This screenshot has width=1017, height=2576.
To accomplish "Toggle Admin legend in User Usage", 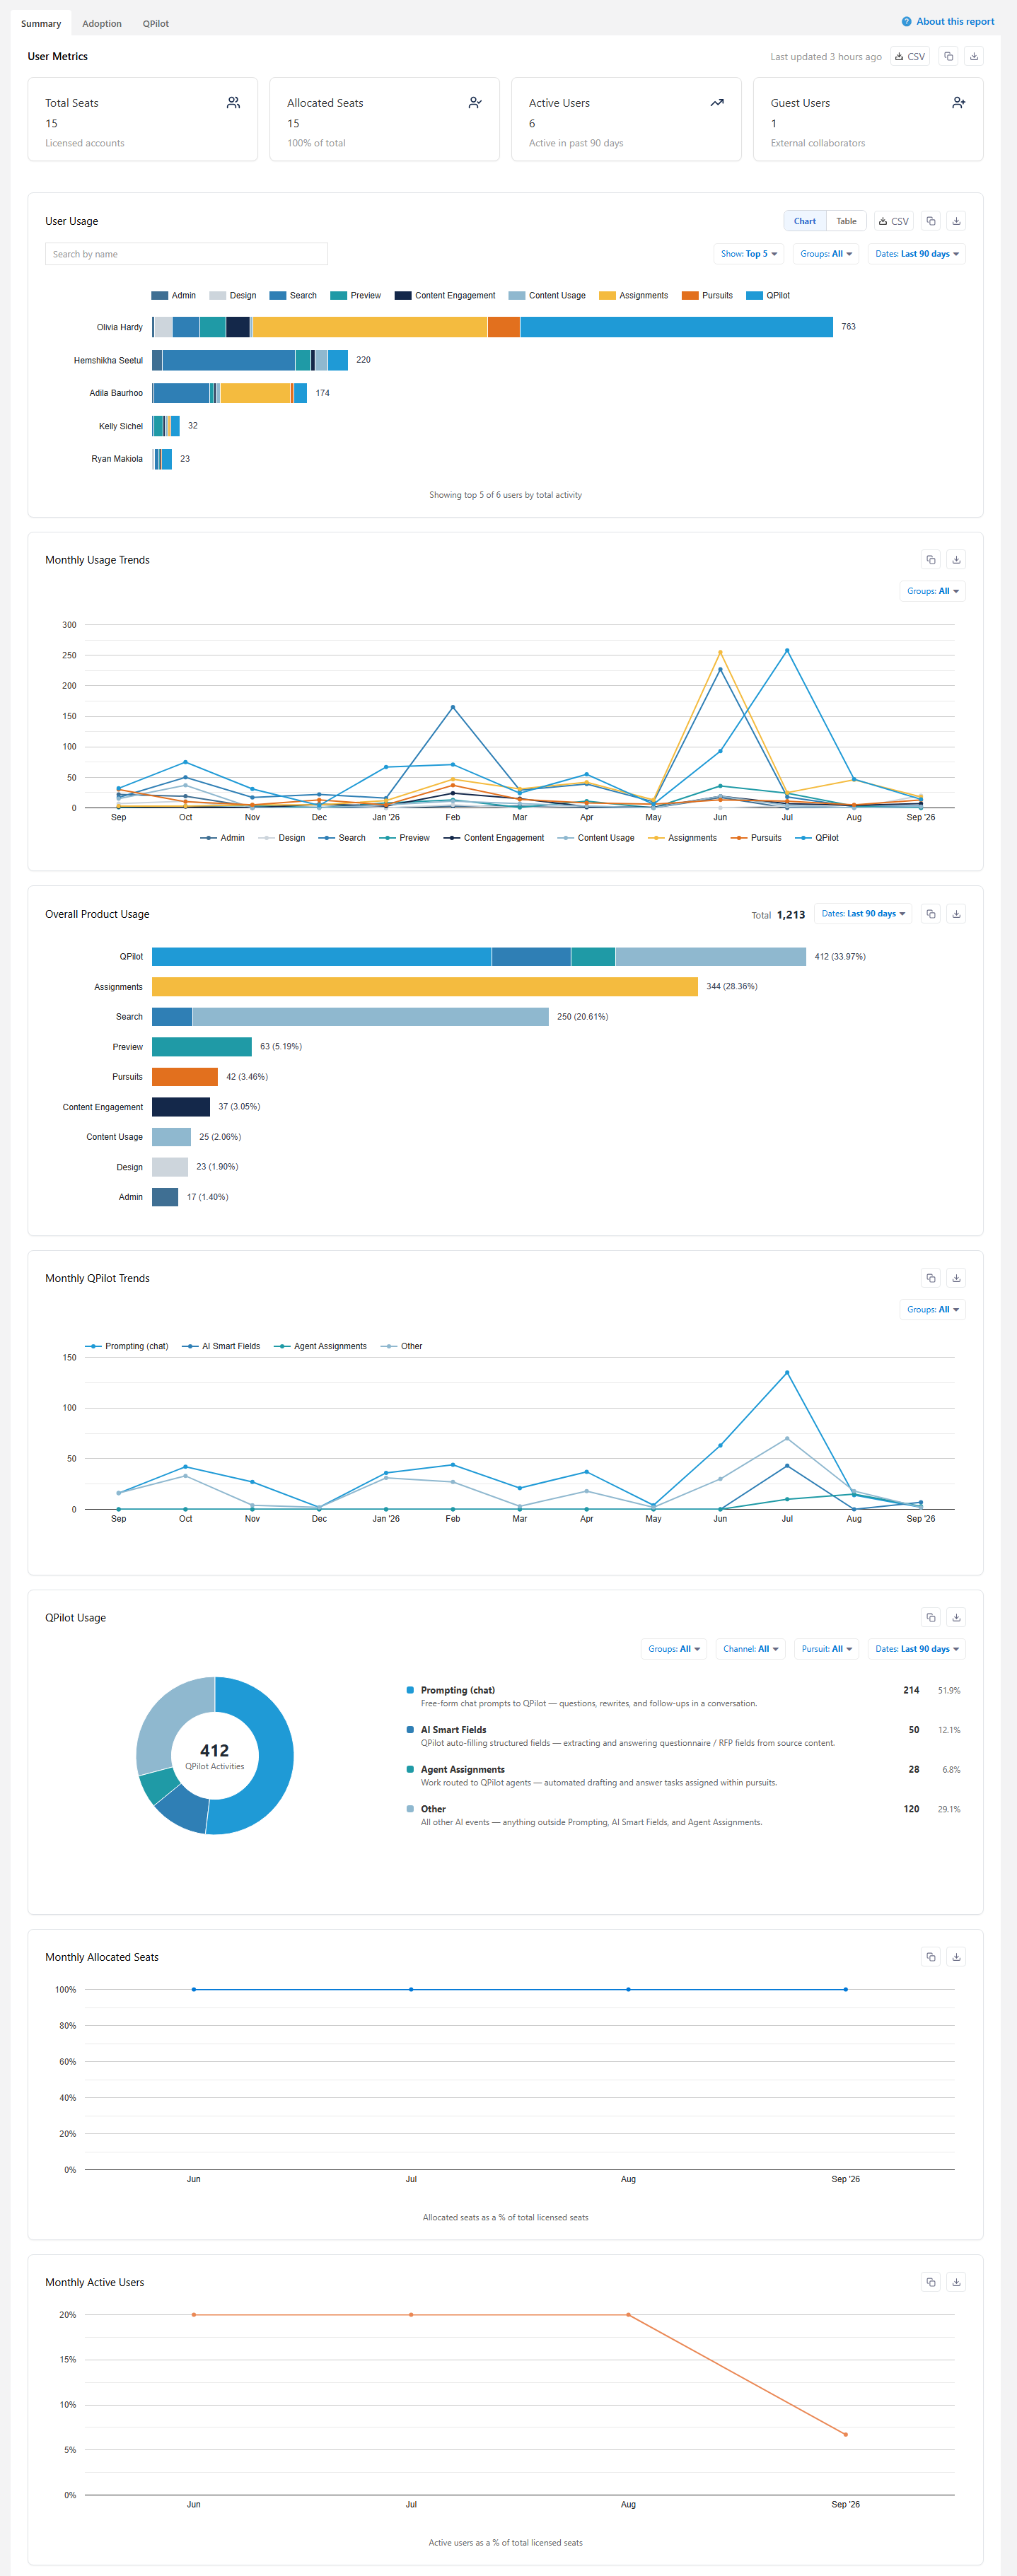I will (174, 295).
